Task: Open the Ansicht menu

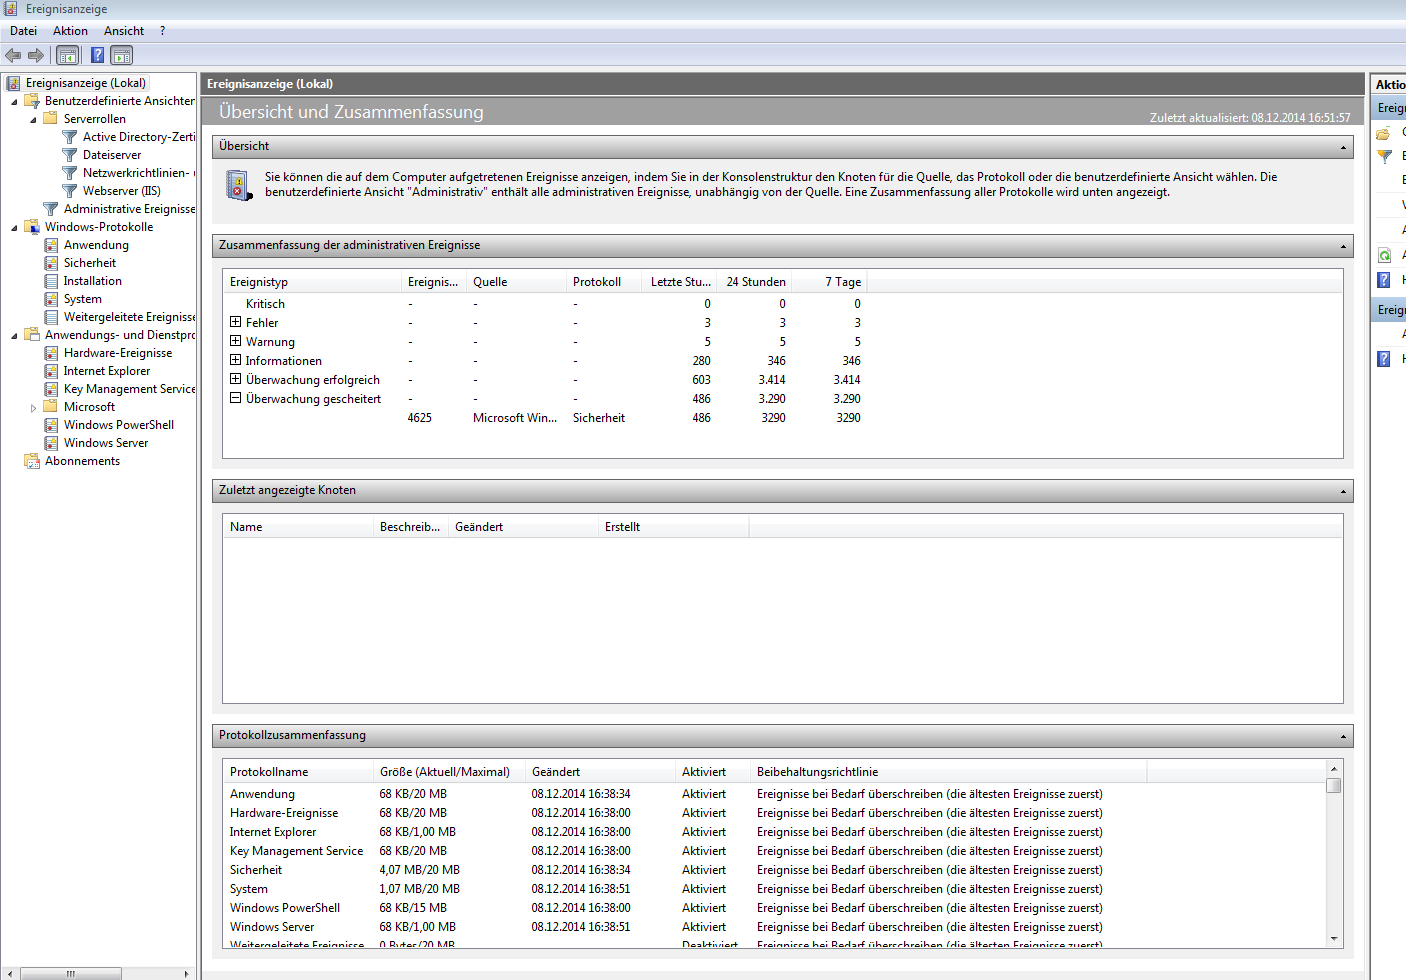Action: [124, 31]
